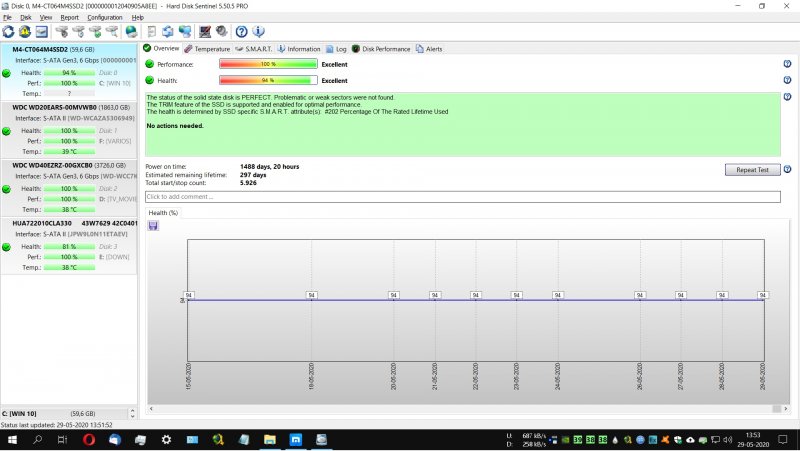Screen dimensions: 800x451
Task: Click the save floppy icon above health chart
Action: 153,226
